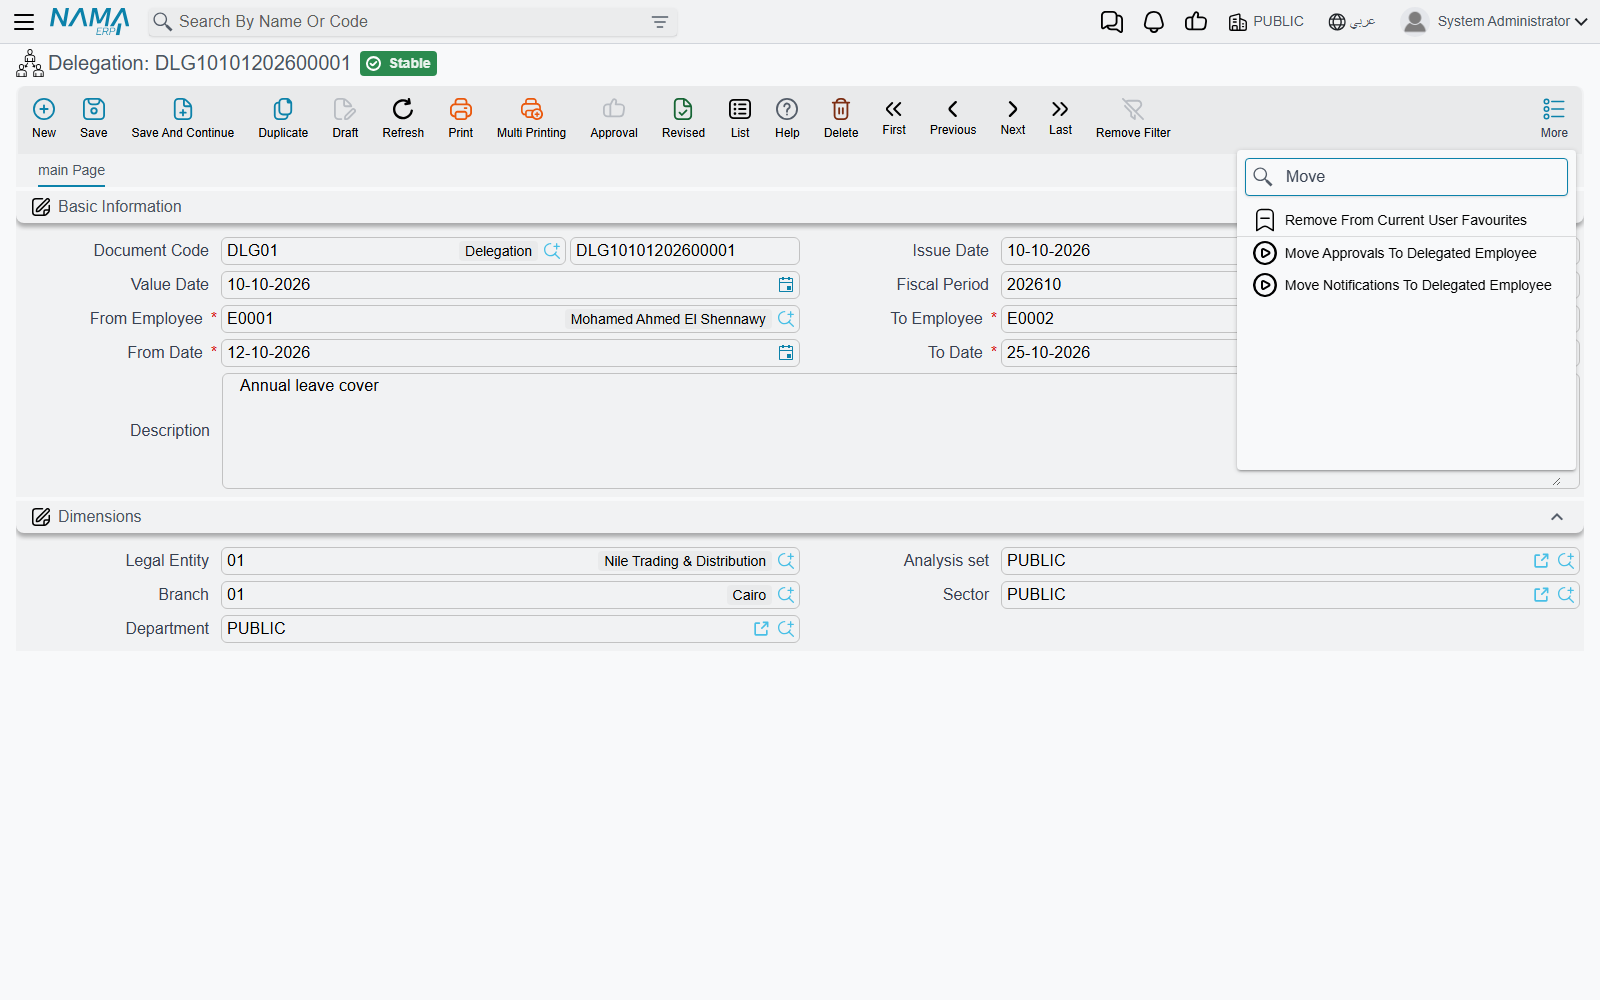Screen dimensions: 1600x1000
Task: Mark the document as Revised
Action: pos(683,118)
